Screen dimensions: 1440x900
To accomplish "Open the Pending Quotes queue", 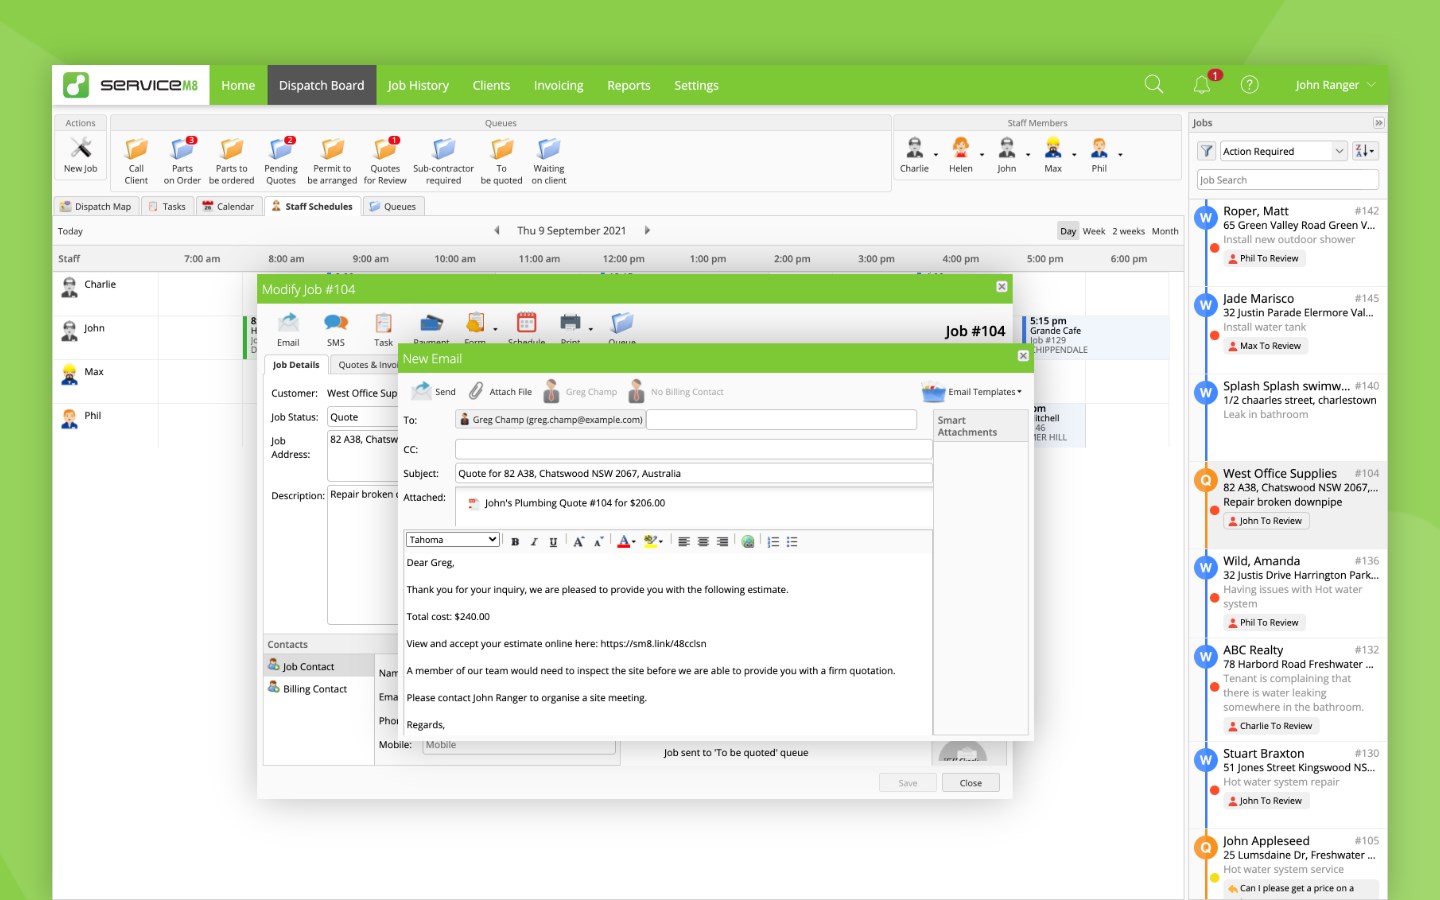I will [281, 149].
